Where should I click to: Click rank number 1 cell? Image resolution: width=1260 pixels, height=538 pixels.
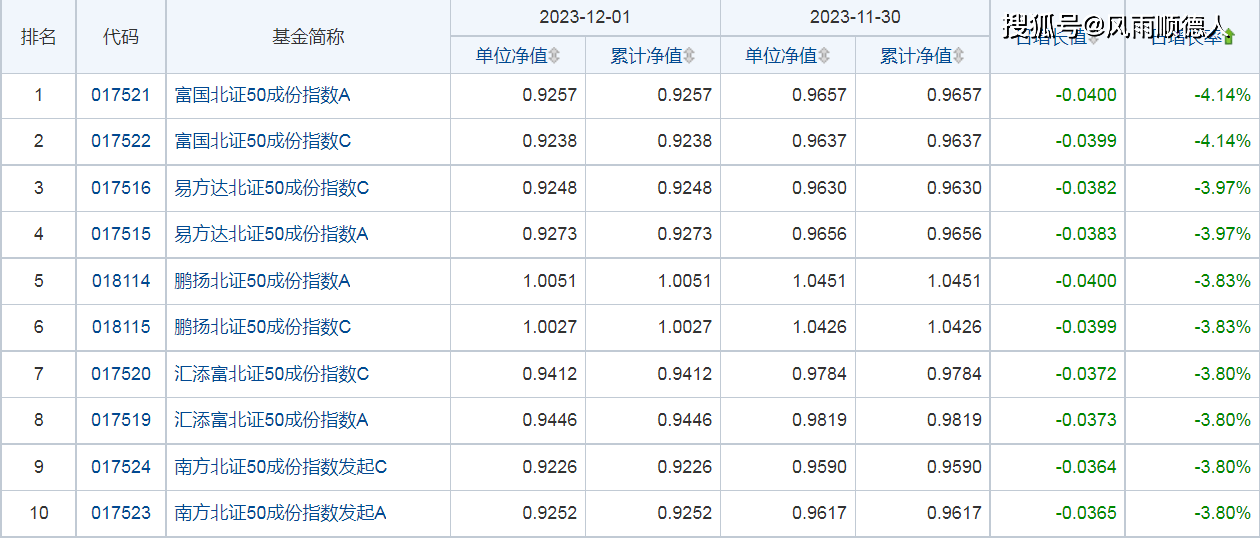click(x=39, y=96)
